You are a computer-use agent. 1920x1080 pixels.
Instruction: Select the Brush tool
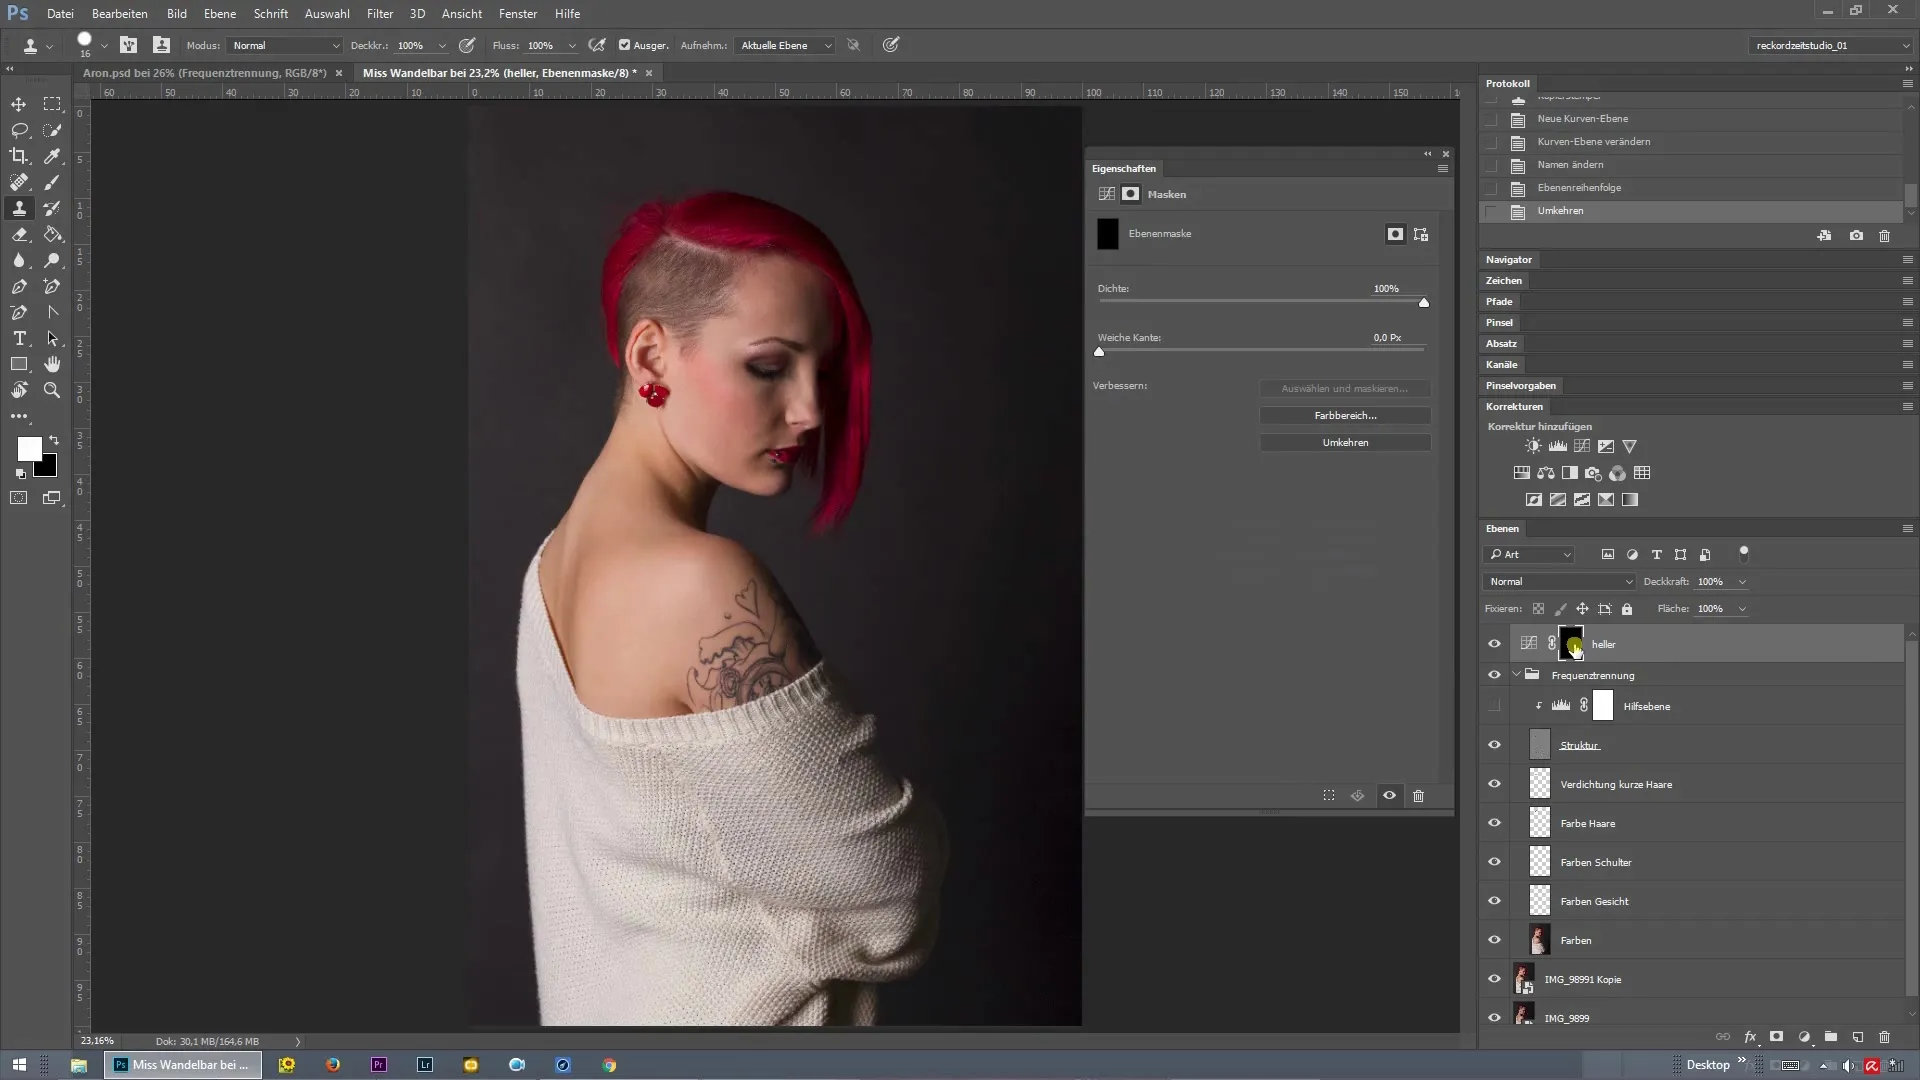pyautogui.click(x=52, y=182)
